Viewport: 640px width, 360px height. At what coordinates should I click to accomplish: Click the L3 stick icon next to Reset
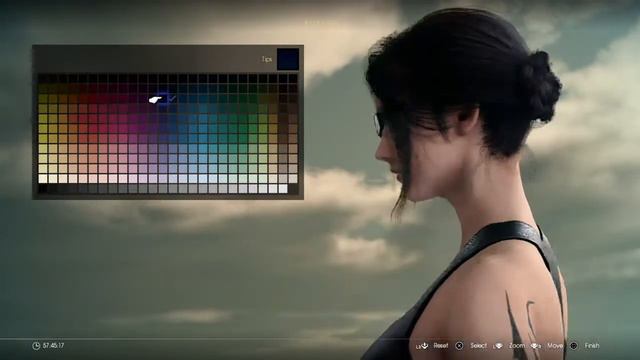click(422, 346)
